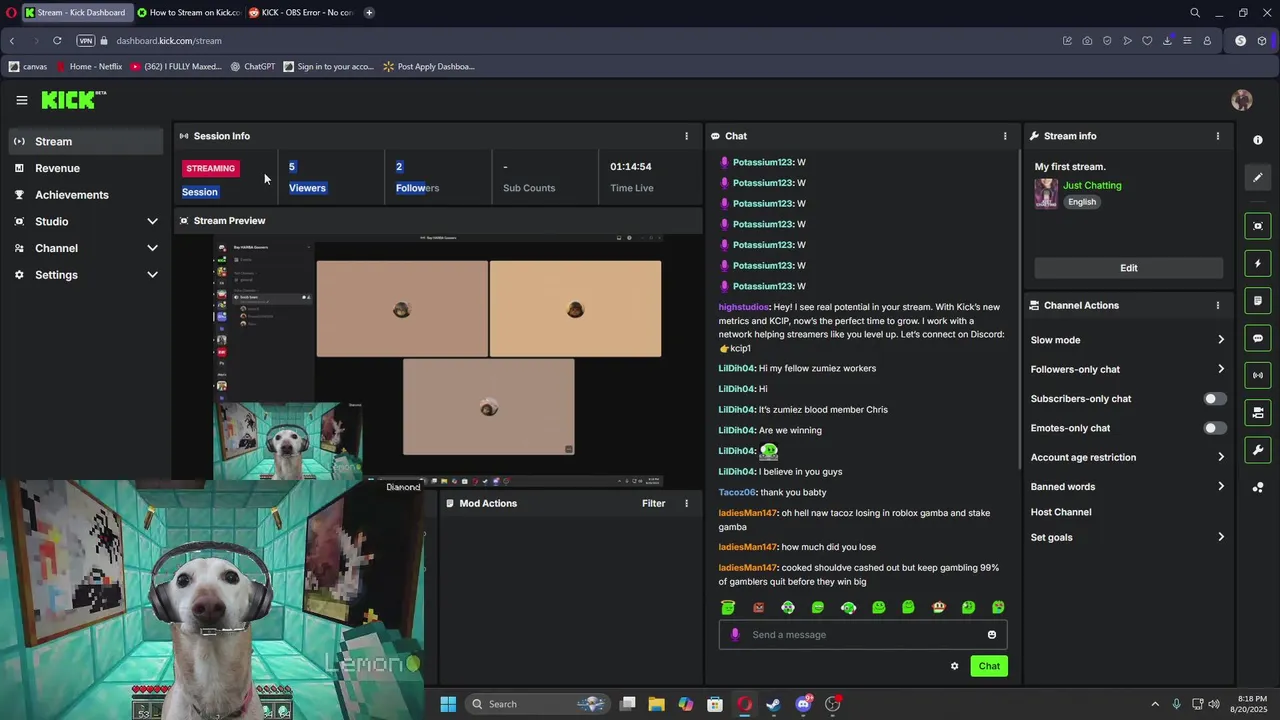This screenshot has height=720, width=1280.
Task: Click the Just Chatting category link
Action: tap(1092, 185)
